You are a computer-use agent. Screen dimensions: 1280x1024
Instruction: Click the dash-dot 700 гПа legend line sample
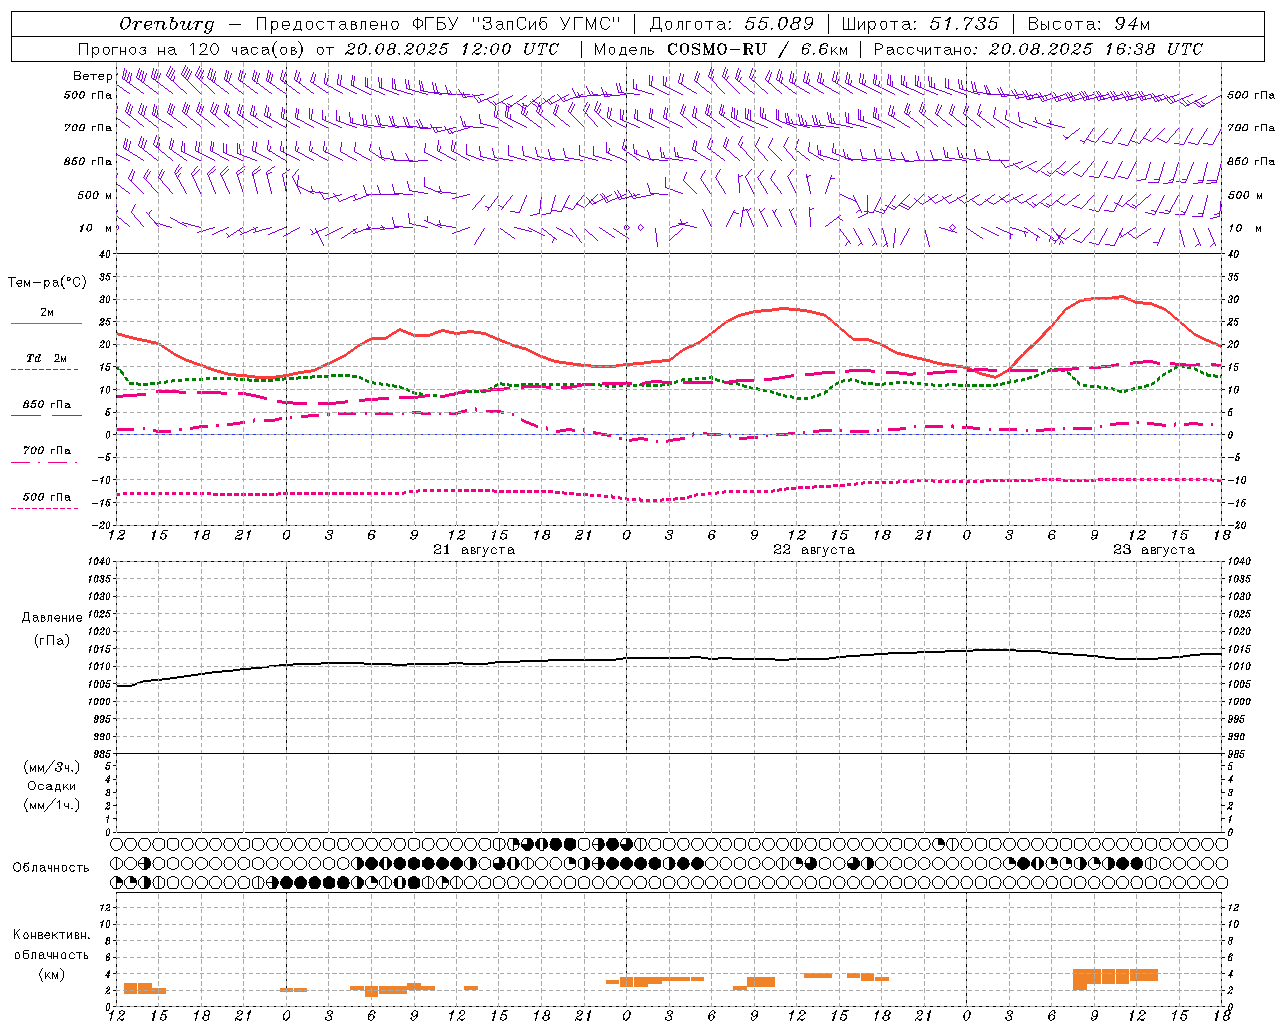pos(44,462)
